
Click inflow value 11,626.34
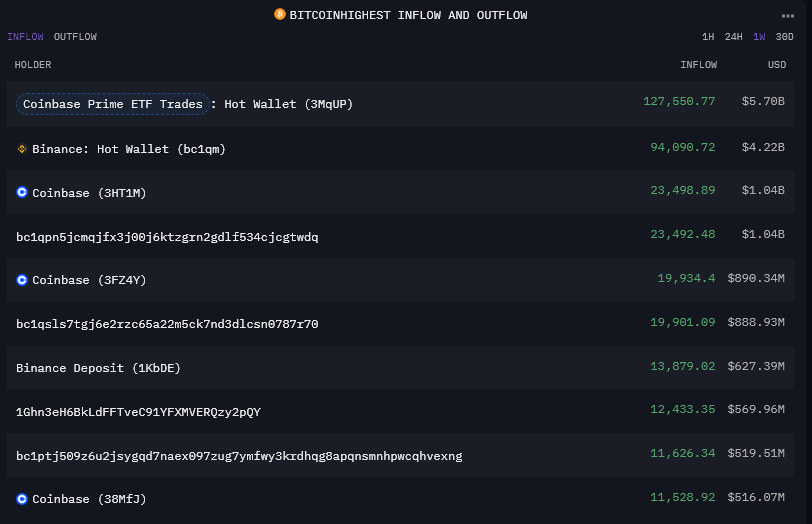683,454
